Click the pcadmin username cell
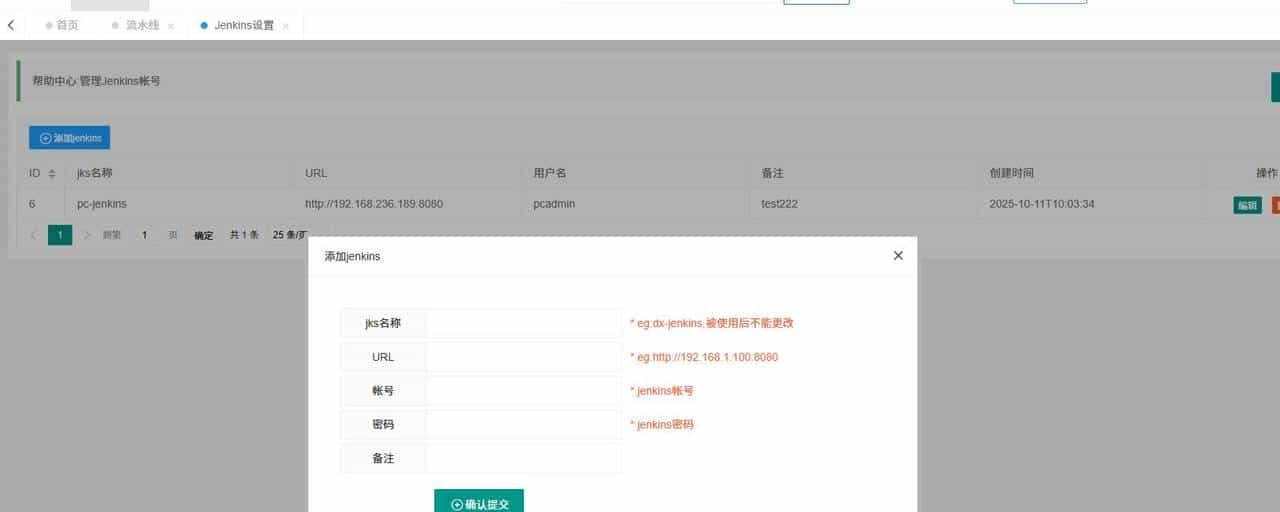1280x512 pixels. (x=636, y=204)
